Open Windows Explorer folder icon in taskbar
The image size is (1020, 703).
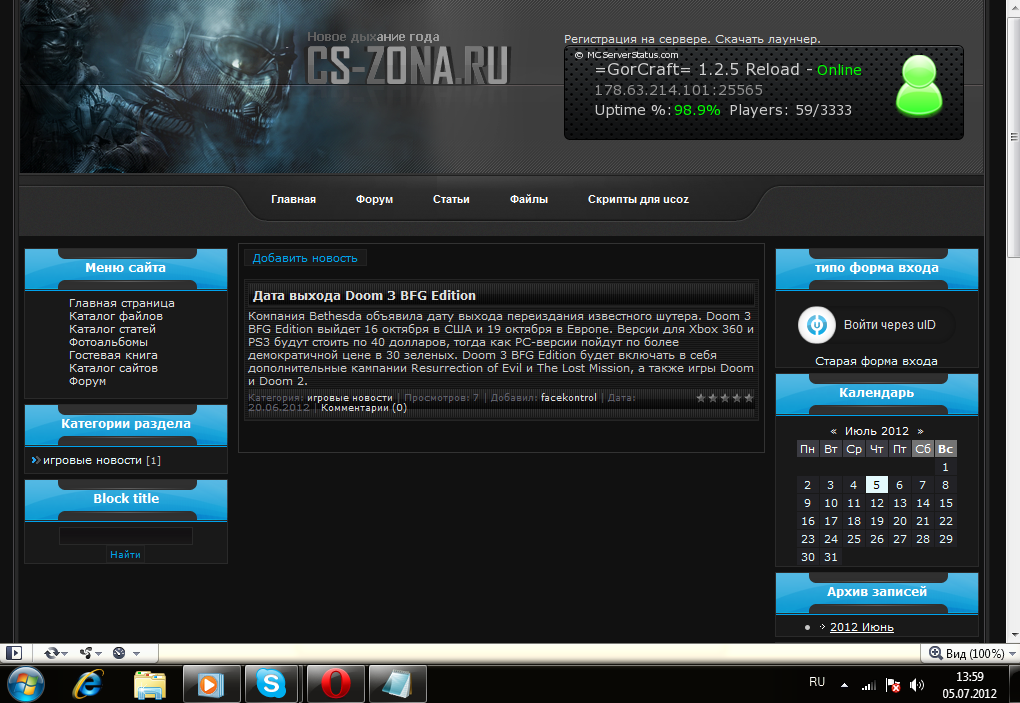[150, 685]
